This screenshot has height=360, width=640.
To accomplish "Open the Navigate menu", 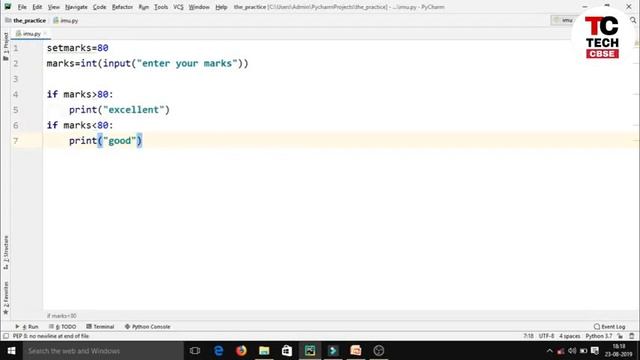I will (76, 7).
